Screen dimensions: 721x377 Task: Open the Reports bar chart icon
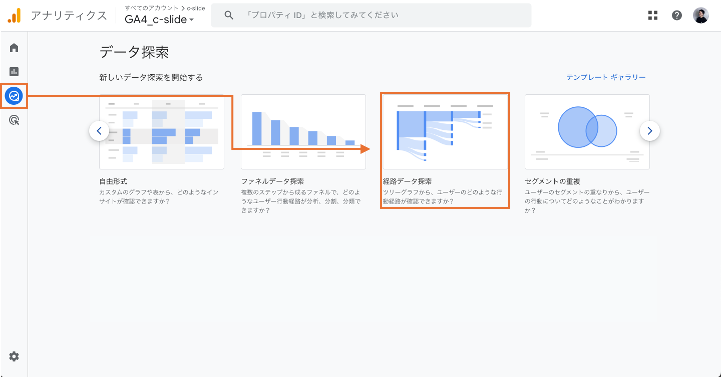tap(14, 71)
